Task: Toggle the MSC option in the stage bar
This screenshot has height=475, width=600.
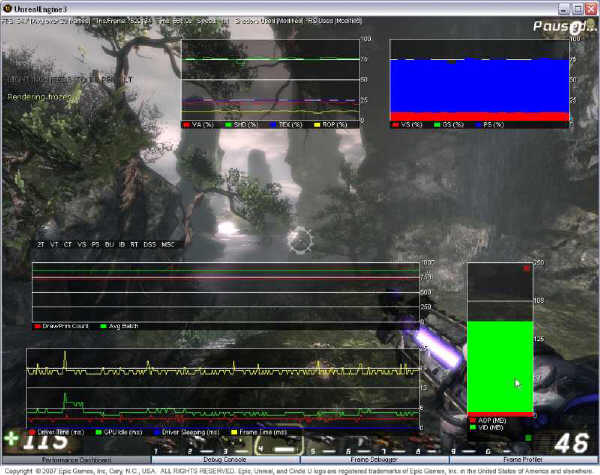Action: pyautogui.click(x=168, y=245)
